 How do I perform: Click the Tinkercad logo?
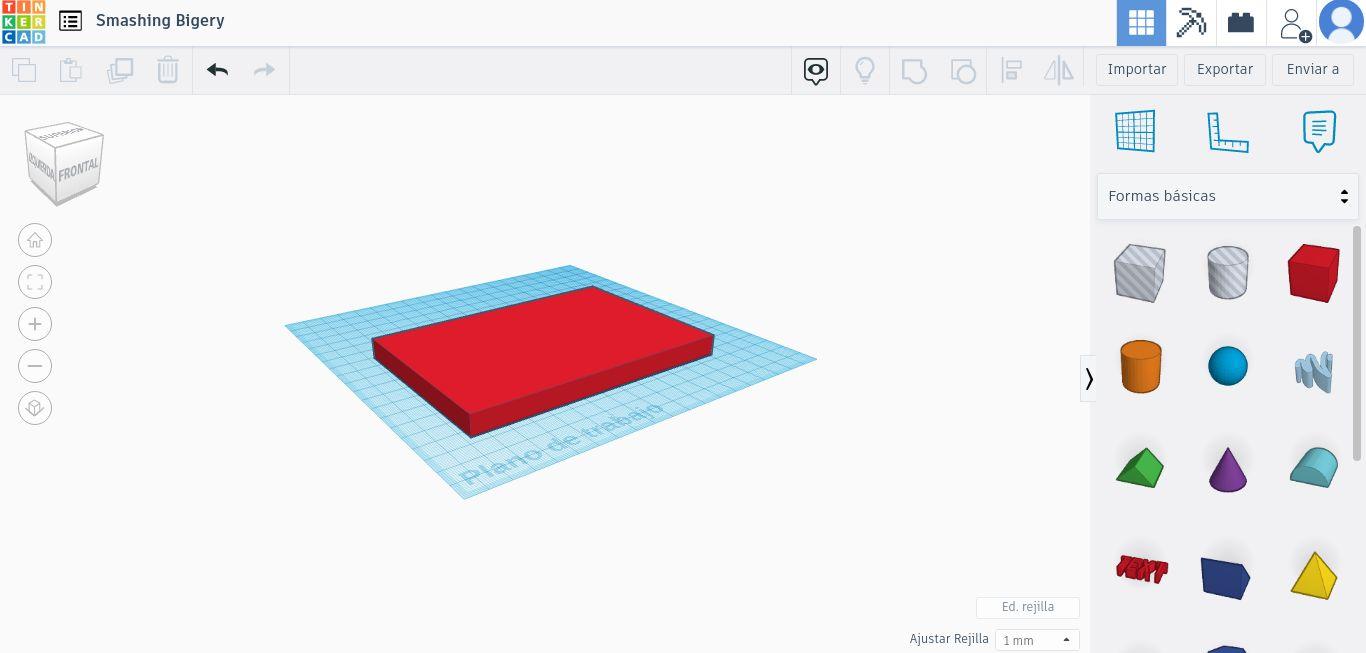coord(23,22)
